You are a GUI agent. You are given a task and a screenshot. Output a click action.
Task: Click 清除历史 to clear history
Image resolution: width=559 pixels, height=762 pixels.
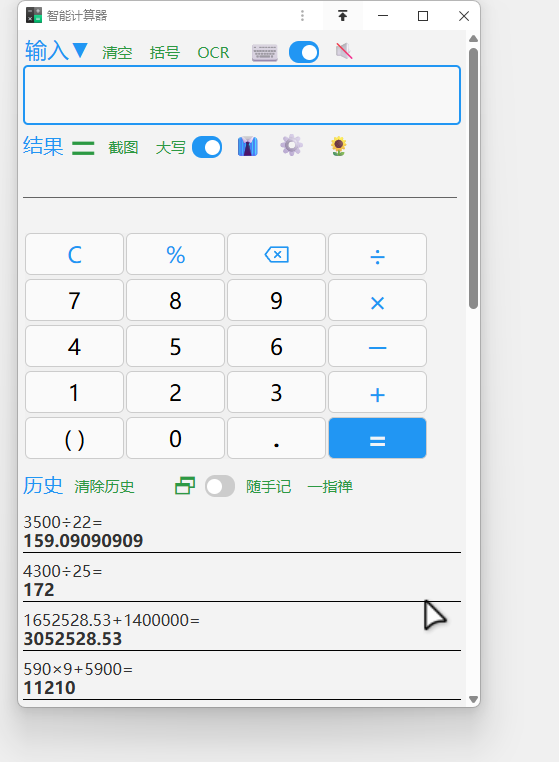click(x=104, y=486)
